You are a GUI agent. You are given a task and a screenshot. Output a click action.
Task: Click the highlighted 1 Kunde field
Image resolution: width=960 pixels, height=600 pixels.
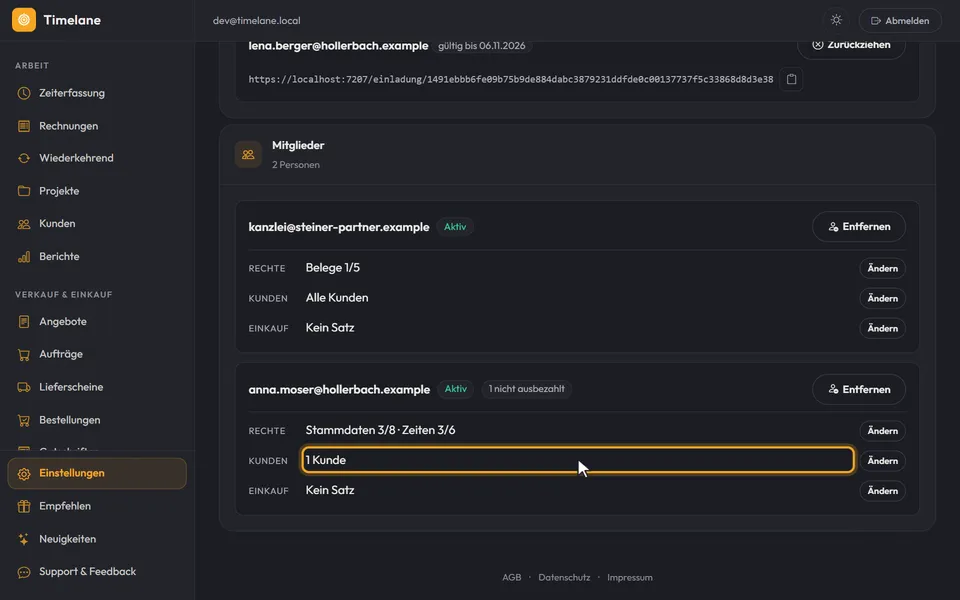pos(577,460)
